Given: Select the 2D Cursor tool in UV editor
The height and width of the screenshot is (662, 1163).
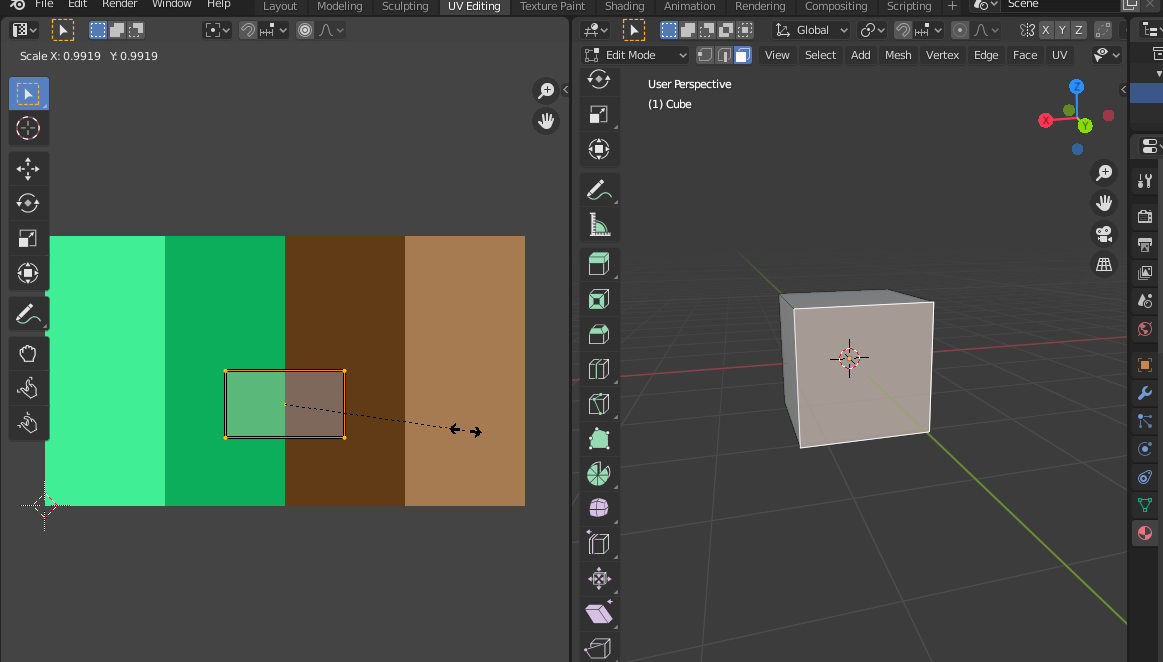Looking at the screenshot, I should point(28,128).
